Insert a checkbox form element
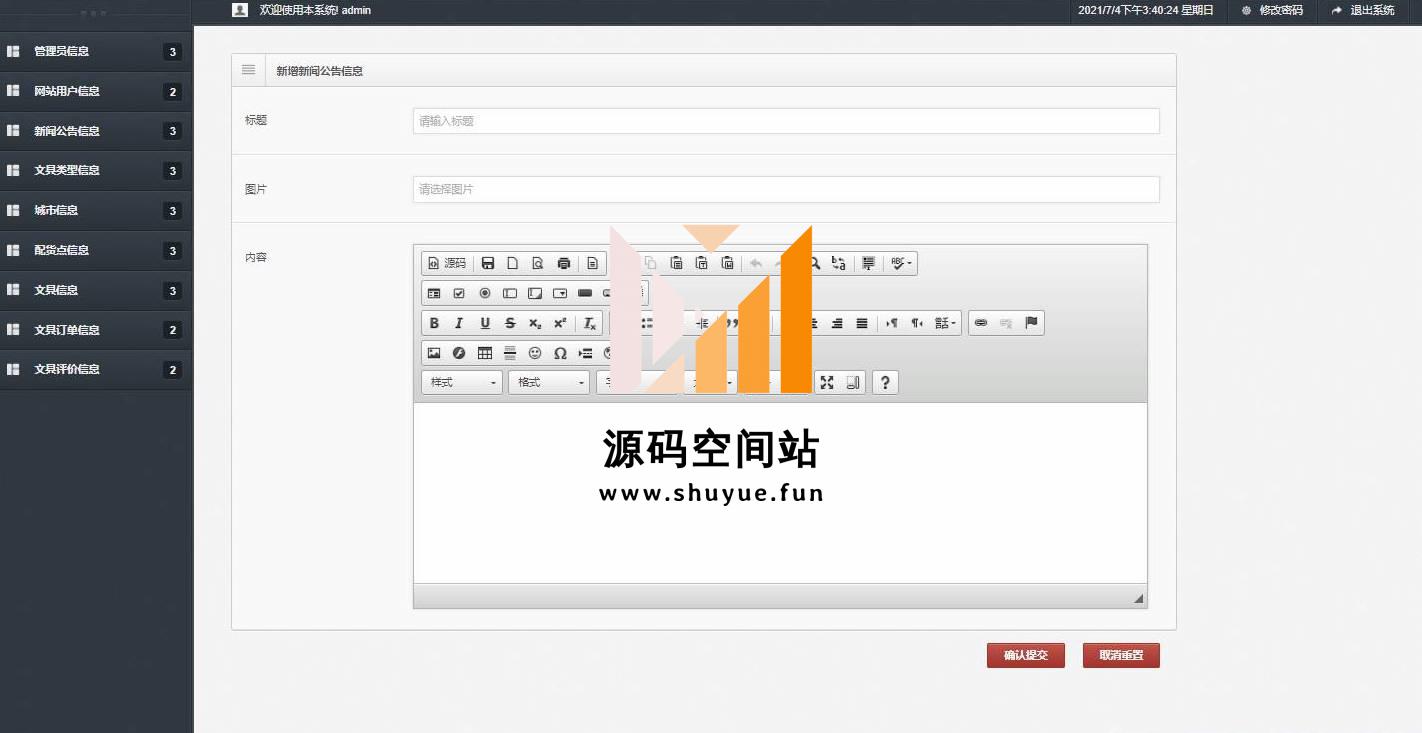Image resolution: width=1422 pixels, height=733 pixels. coord(459,293)
